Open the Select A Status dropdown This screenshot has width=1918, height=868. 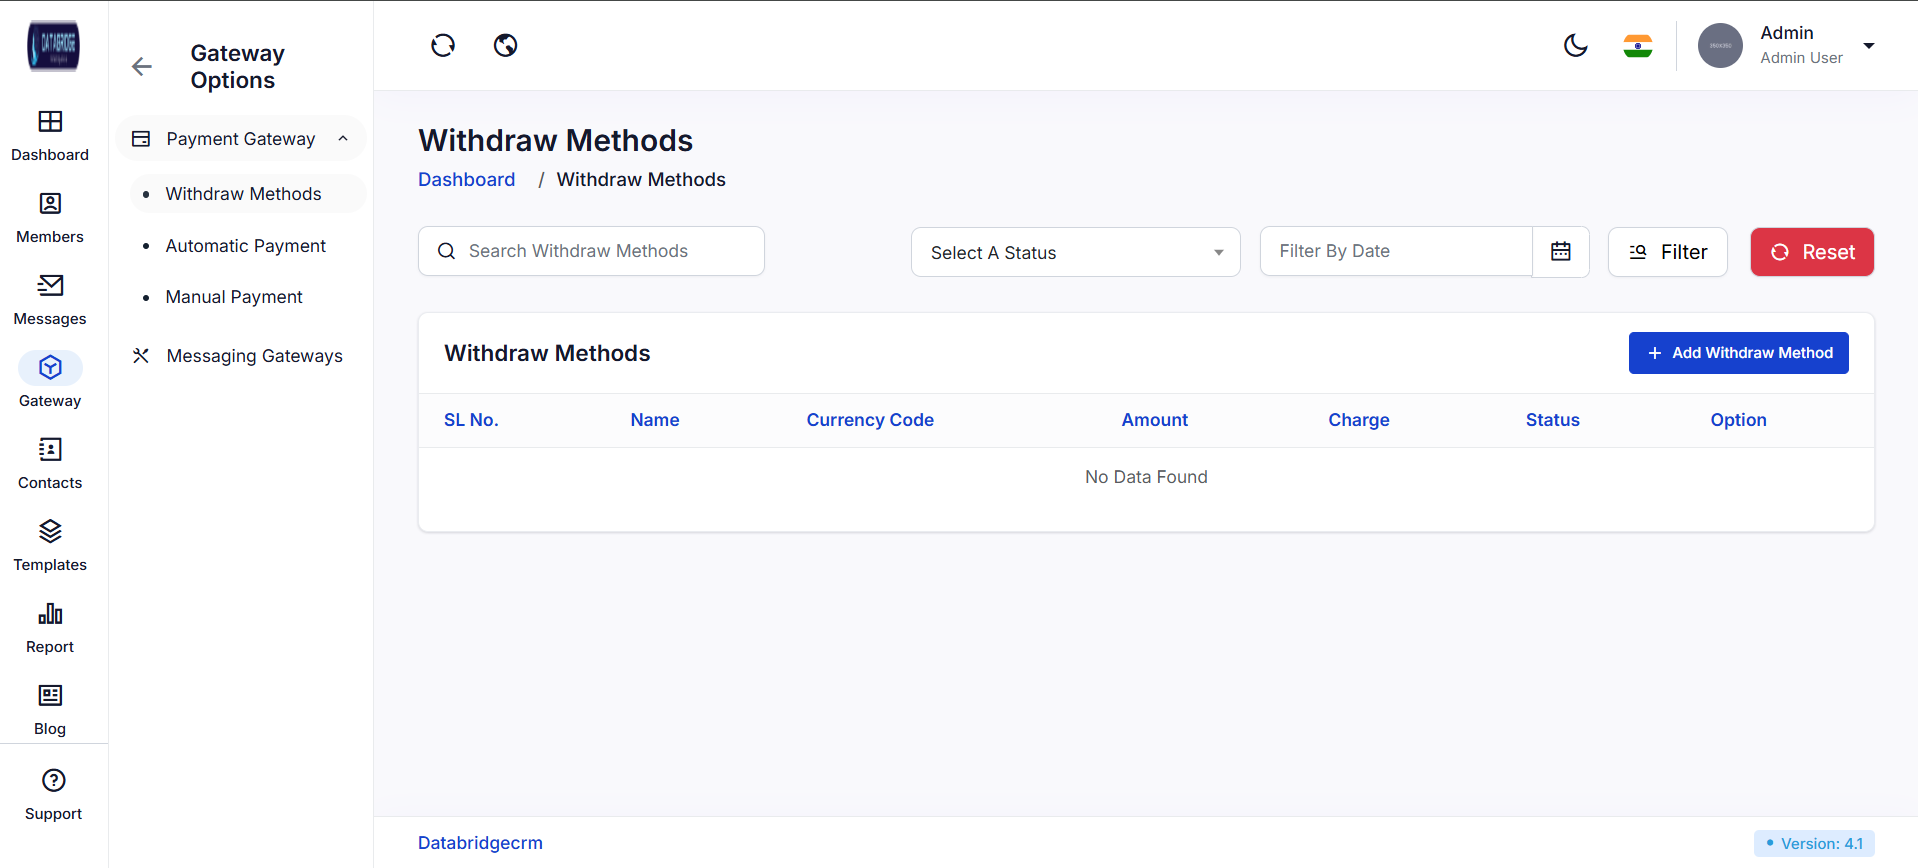click(1075, 253)
